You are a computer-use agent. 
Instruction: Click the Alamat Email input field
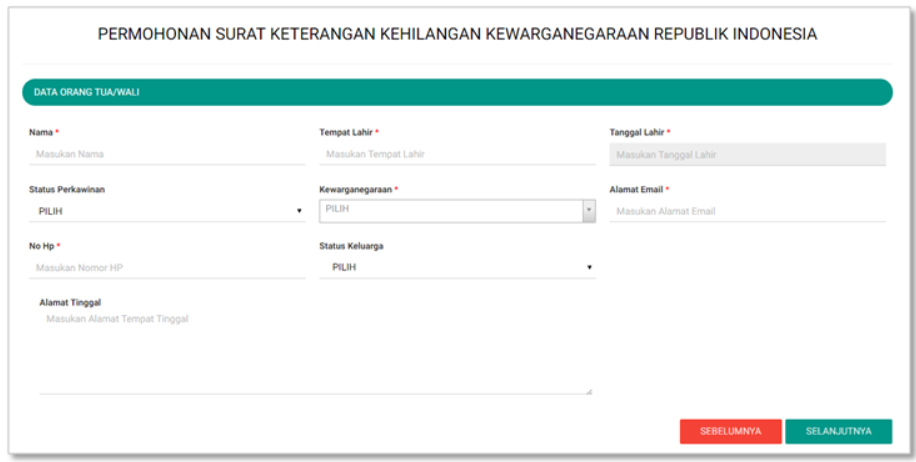pos(747,211)
